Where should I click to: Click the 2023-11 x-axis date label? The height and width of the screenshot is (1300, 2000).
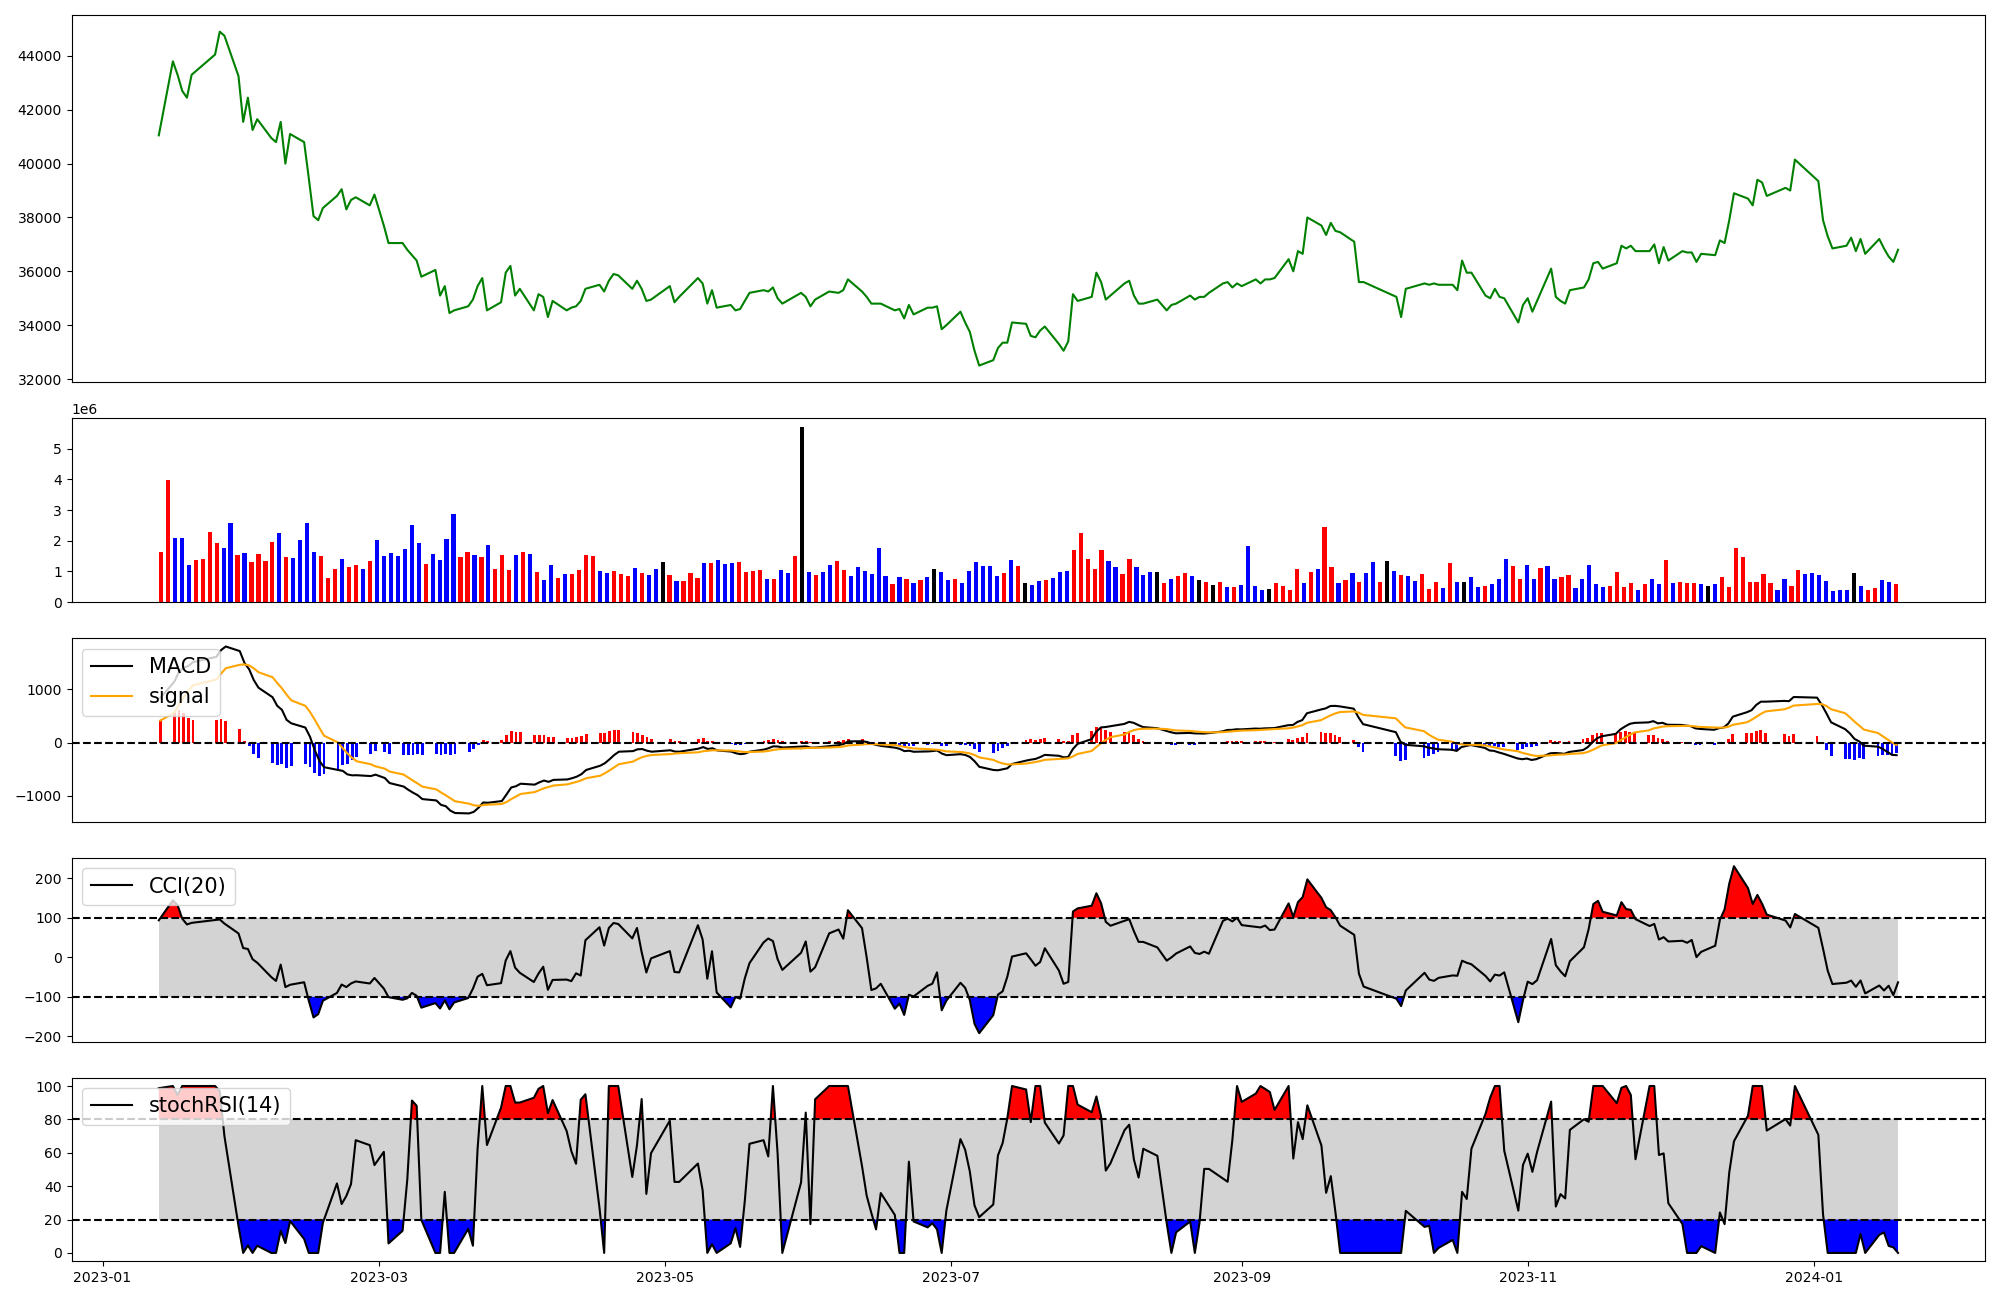(x=1528, y=1277)
